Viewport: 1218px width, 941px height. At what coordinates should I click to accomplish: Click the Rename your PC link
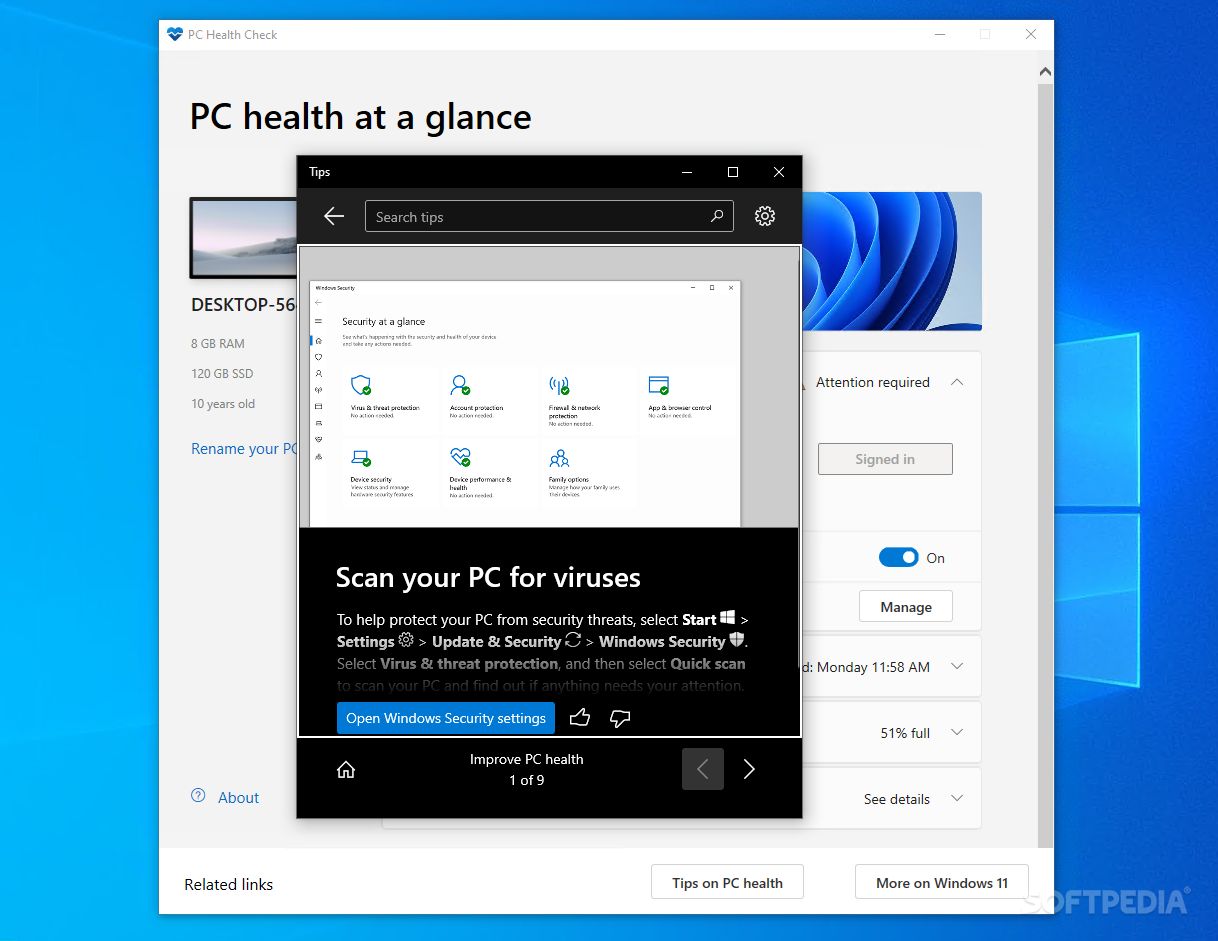[x=245, y=449]
